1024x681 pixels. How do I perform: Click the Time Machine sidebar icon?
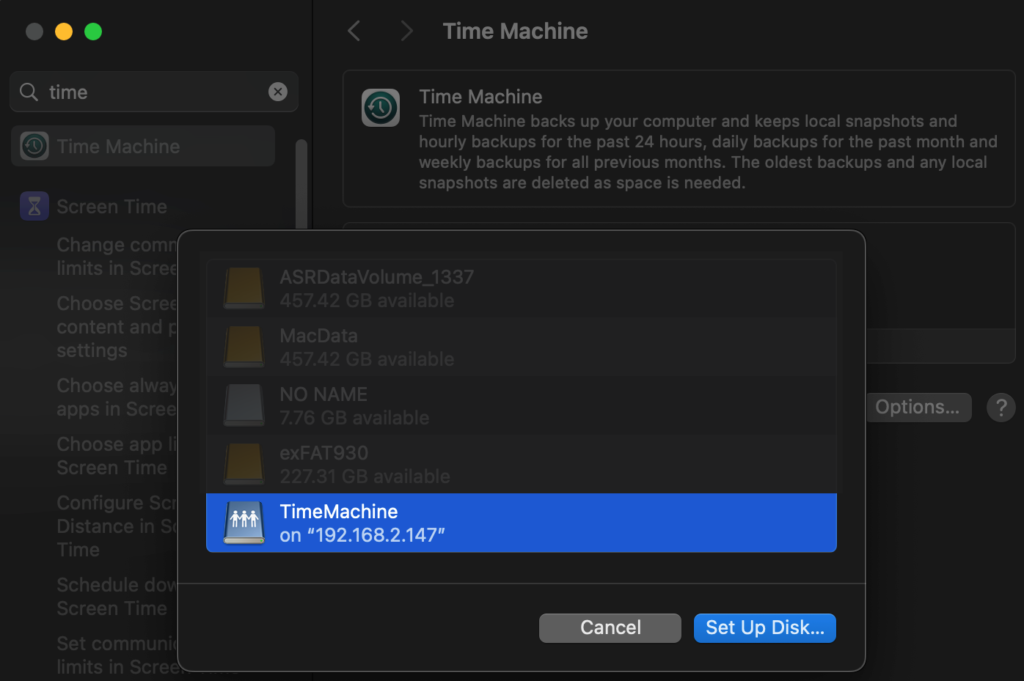coord(34,146)
